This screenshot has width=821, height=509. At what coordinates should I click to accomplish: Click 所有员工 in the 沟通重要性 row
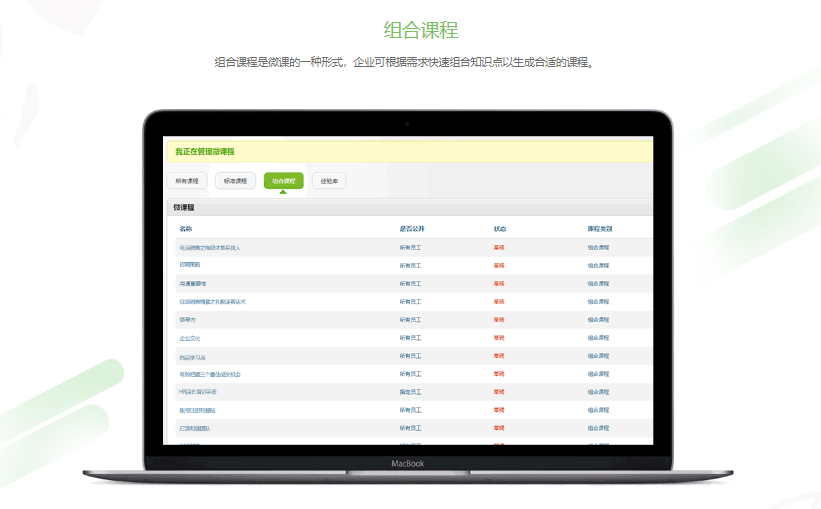[410, 283]
